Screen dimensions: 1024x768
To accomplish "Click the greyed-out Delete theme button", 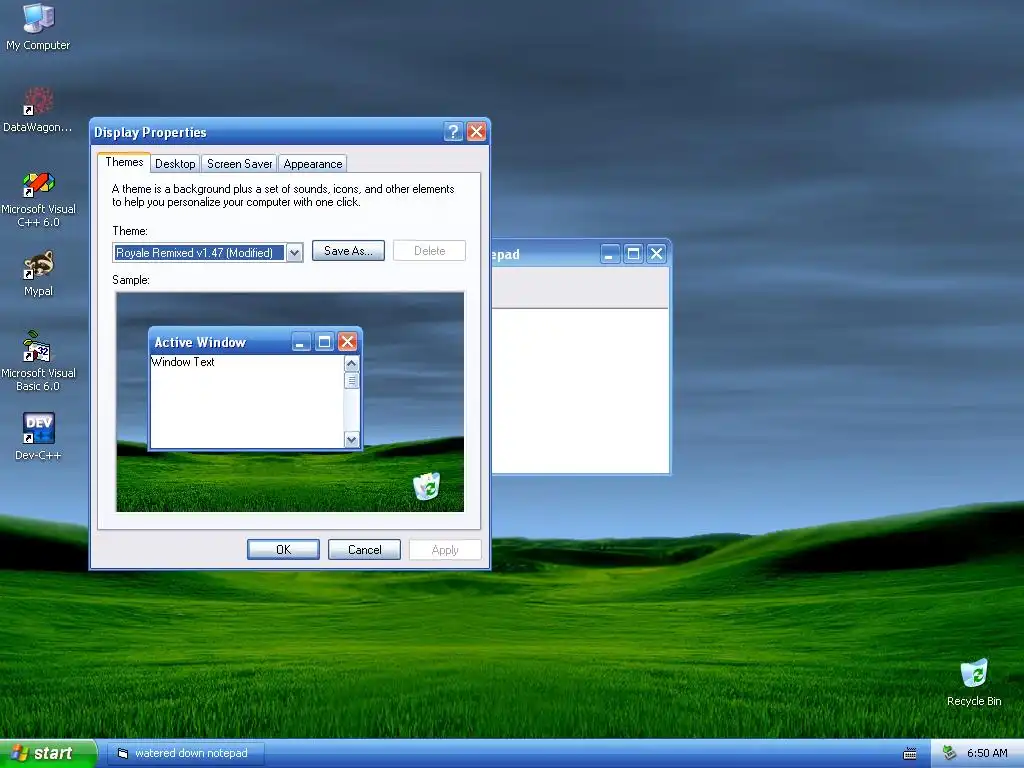I will coord(429,251).
